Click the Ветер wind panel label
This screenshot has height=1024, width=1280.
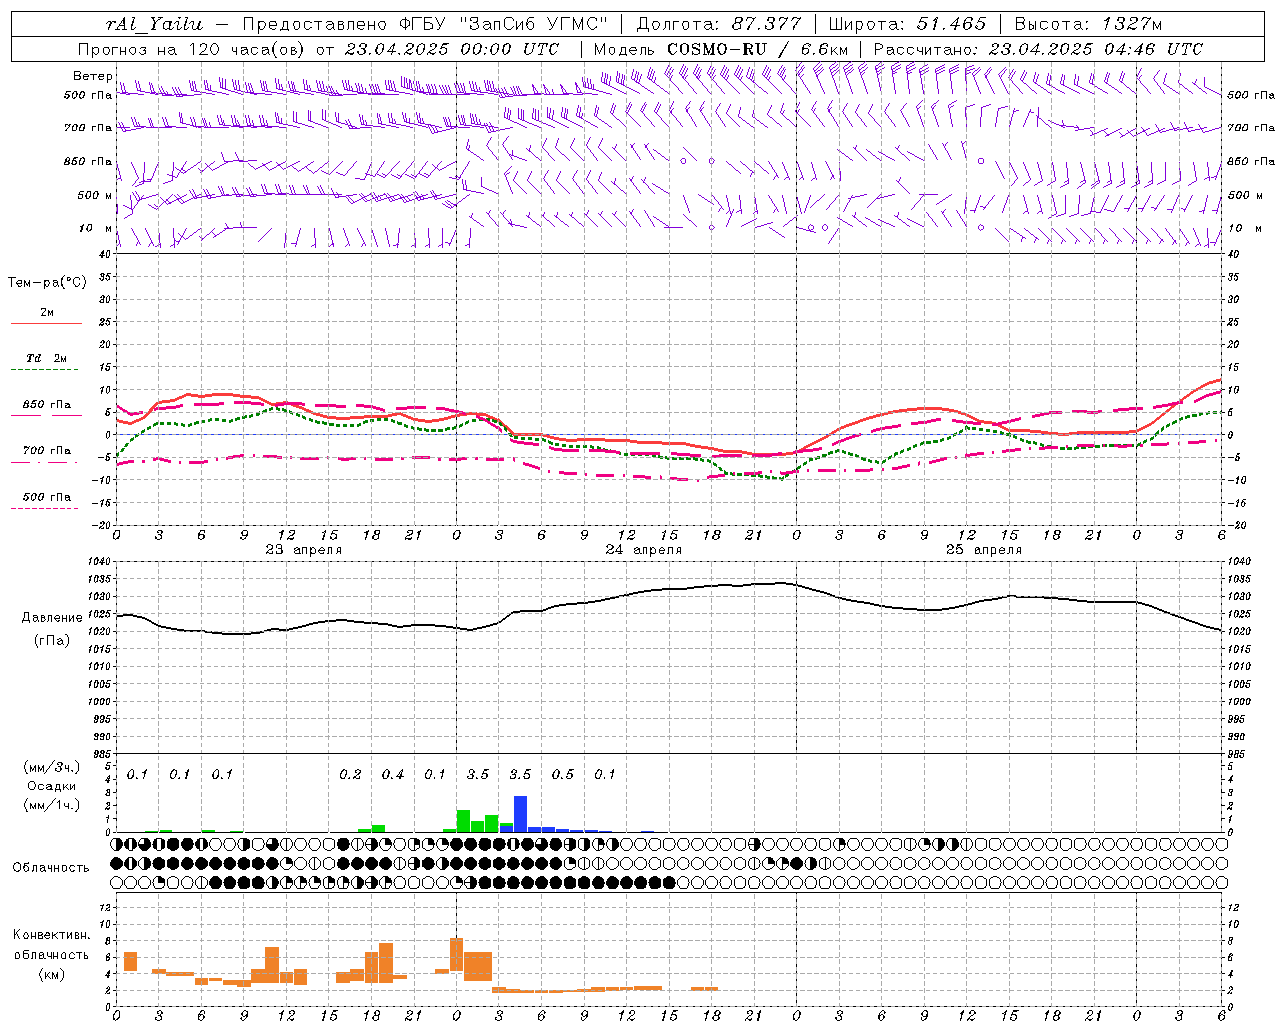pos(92,76)
